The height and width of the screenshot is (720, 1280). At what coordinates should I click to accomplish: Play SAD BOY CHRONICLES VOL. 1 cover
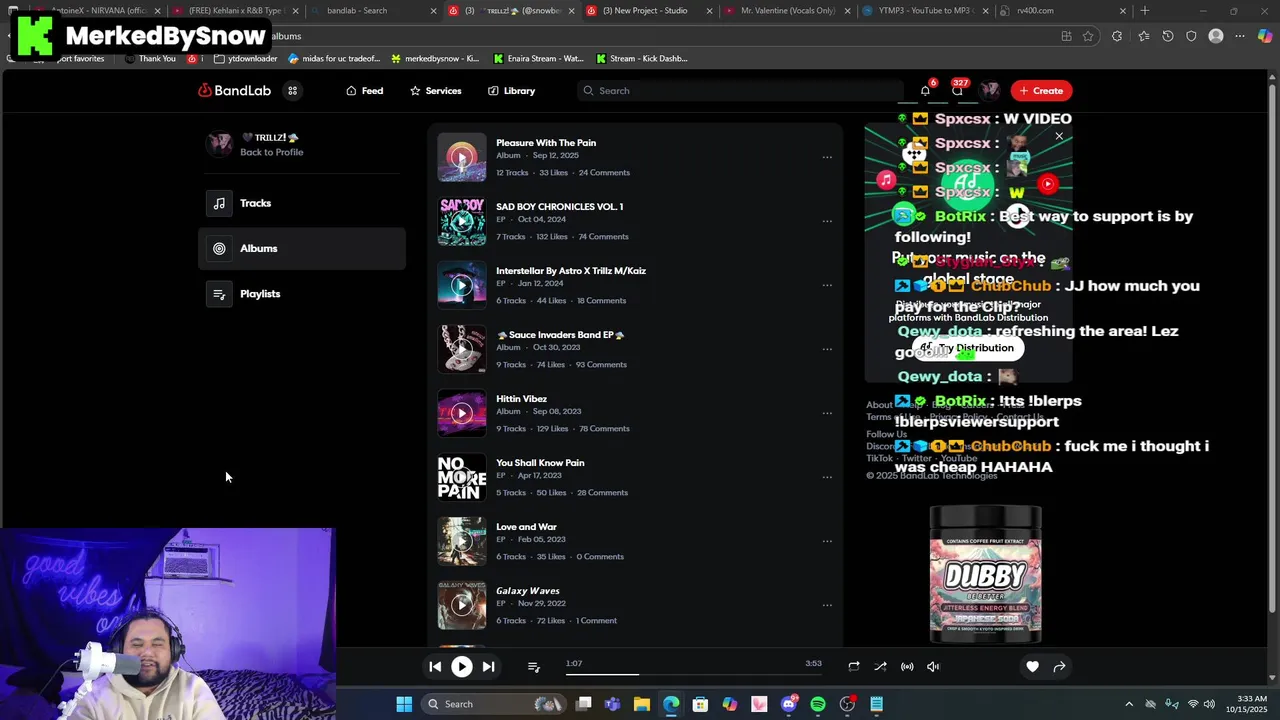point(461,221)
